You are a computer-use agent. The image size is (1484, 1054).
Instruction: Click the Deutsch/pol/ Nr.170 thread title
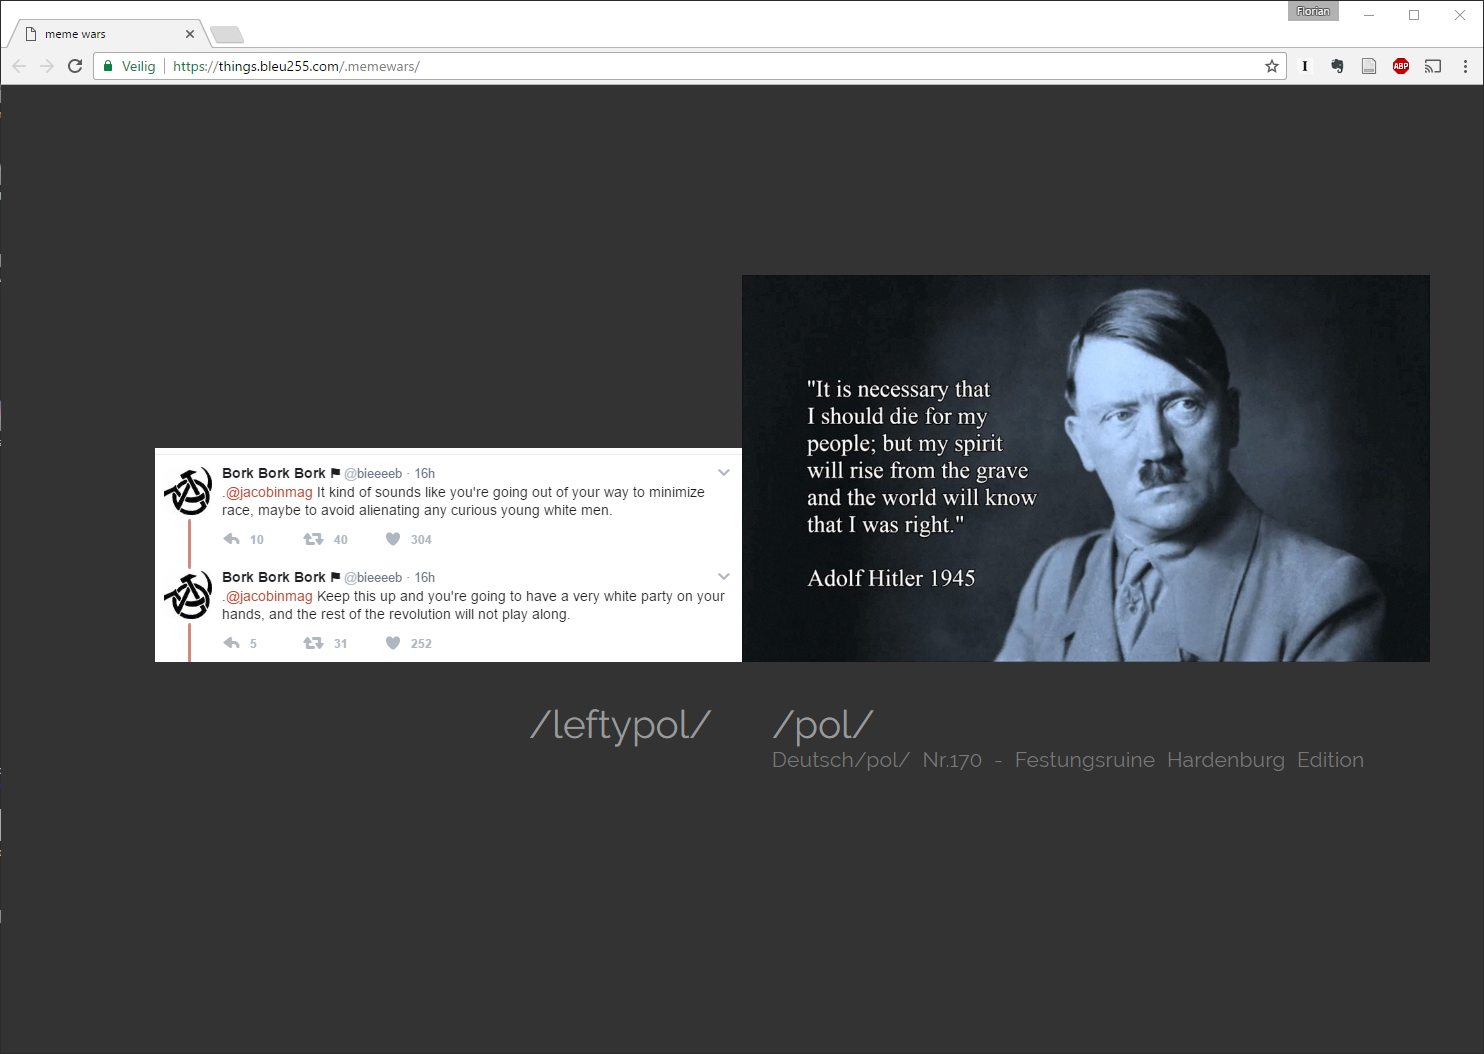pos(1067,760)
